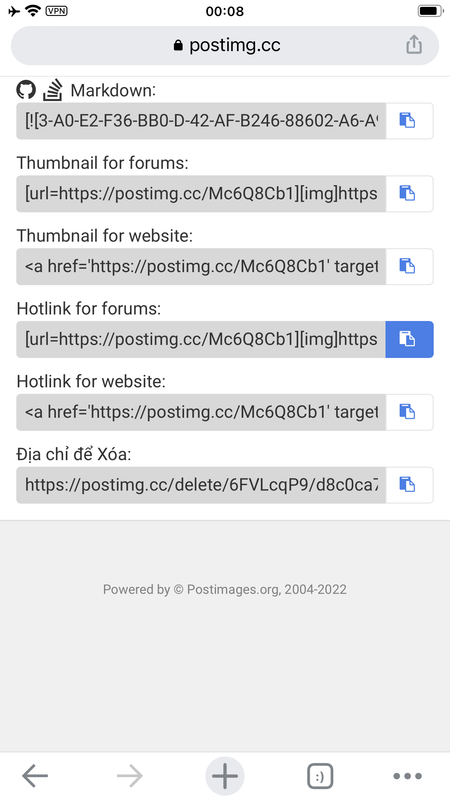Copy the Hotlink for forums code

409,339
